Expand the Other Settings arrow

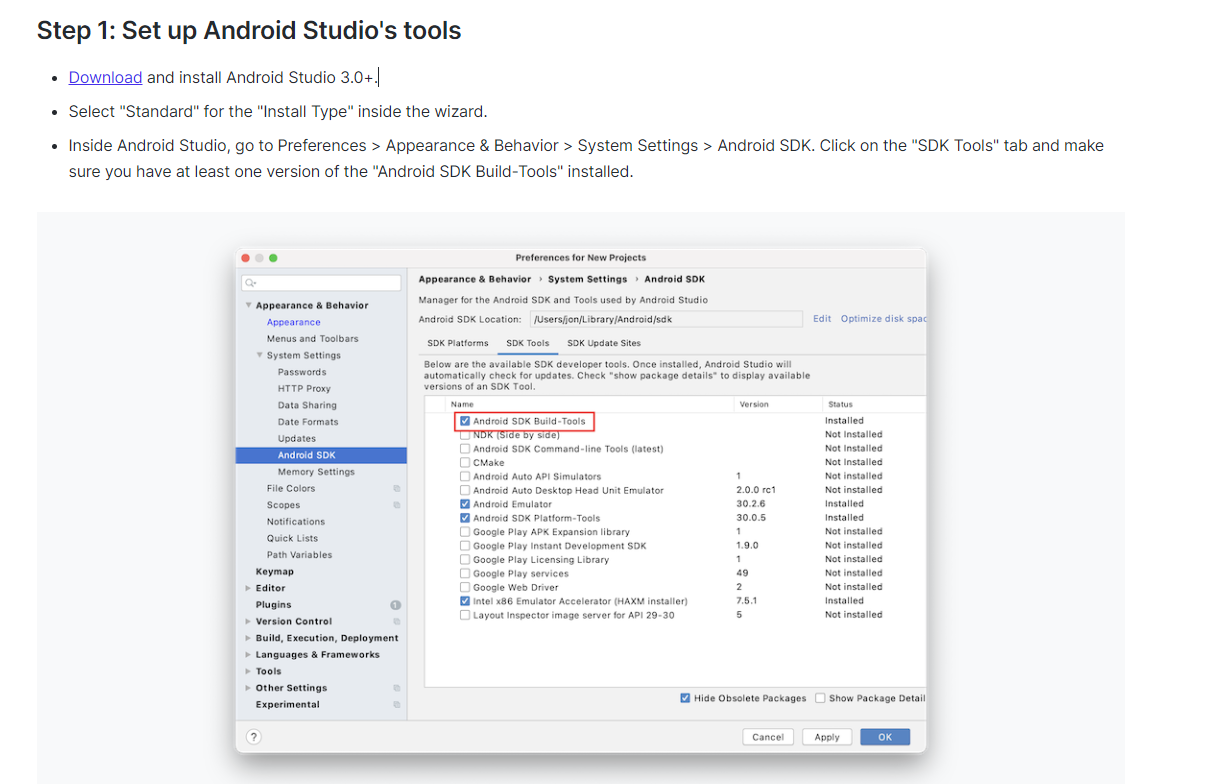[x=249, y=688]
